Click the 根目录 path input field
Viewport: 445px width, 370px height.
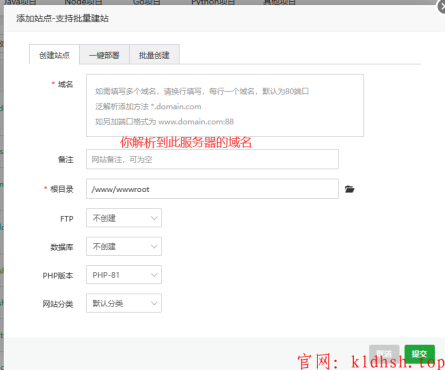pyautogui.click(x=212, y=189)
